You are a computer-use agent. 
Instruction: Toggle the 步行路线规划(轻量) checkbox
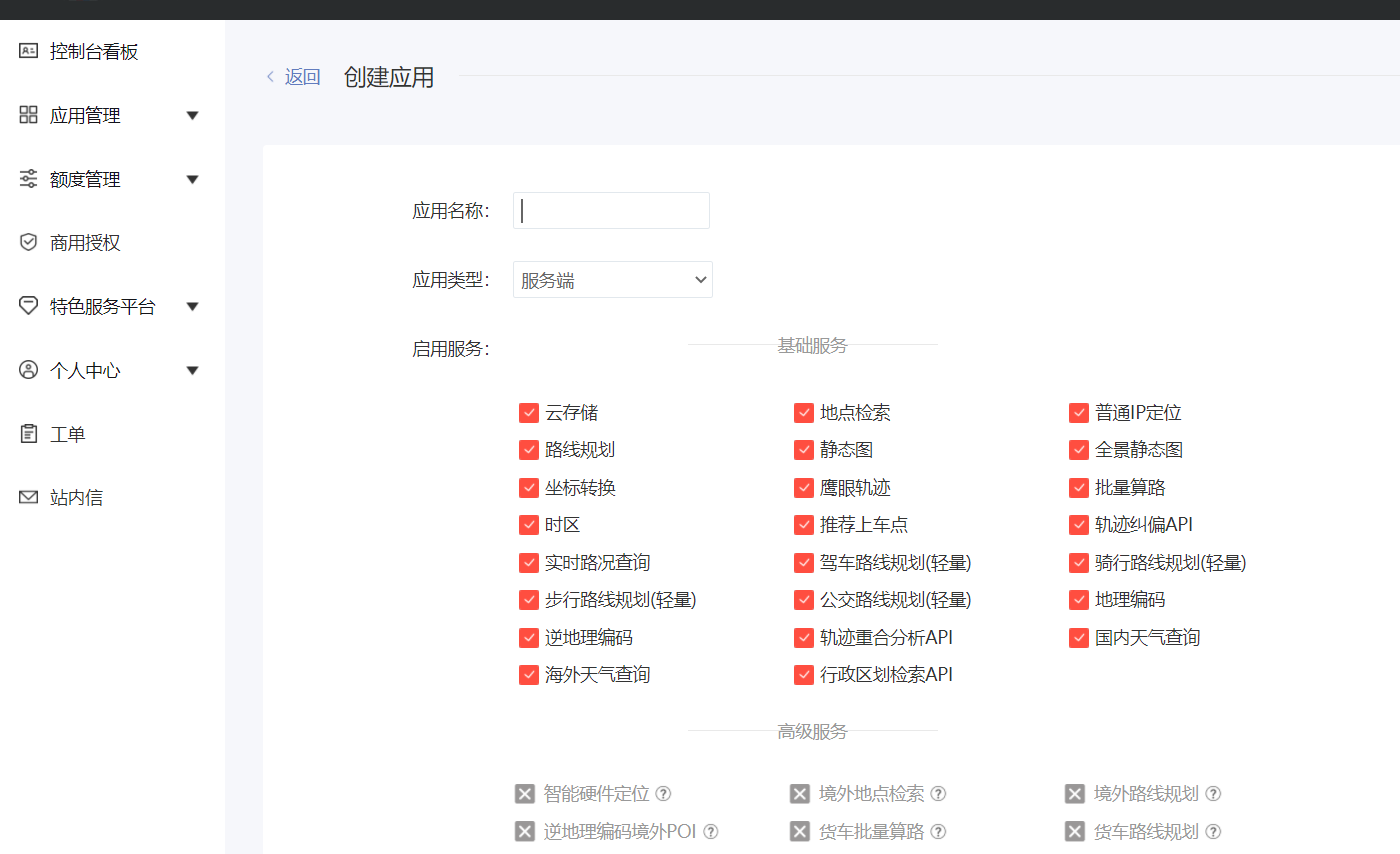[529, 600]
